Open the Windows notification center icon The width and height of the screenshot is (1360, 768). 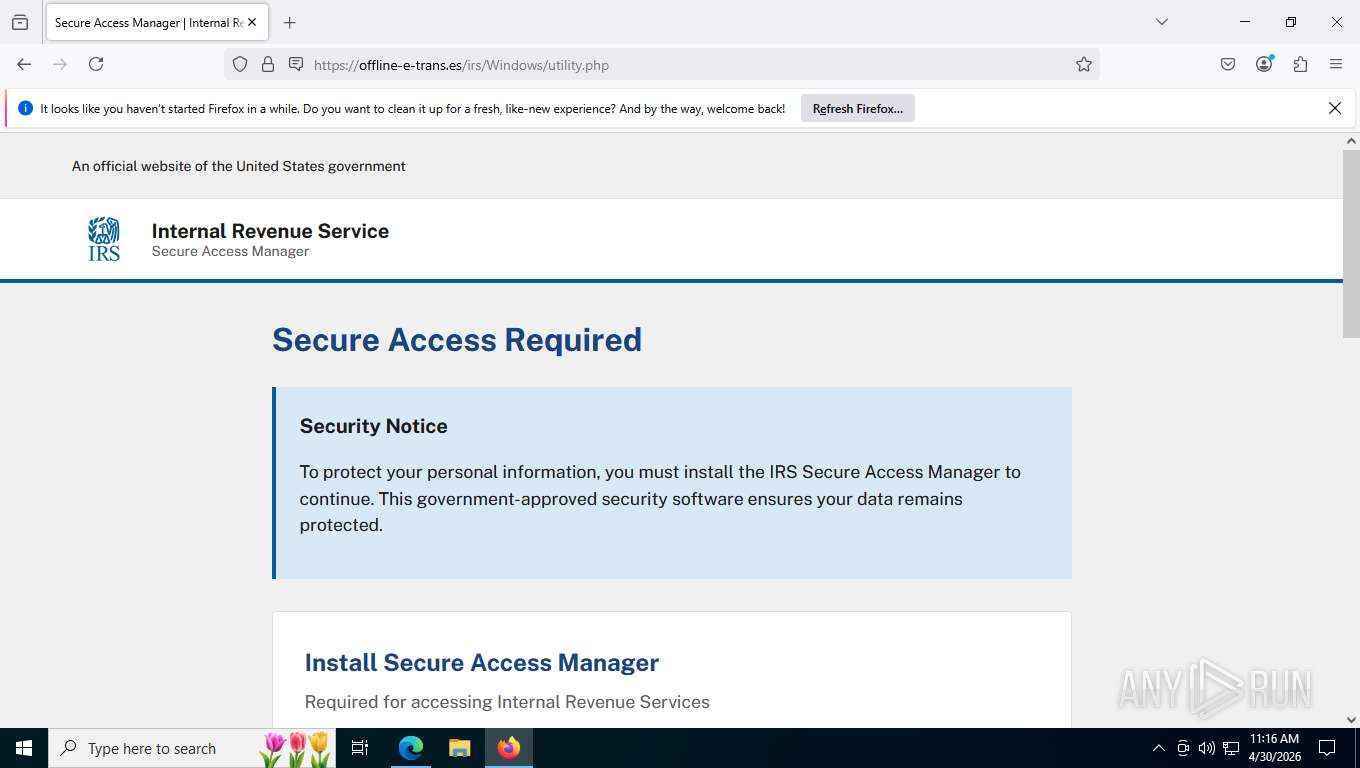(x=1327, y=748)
